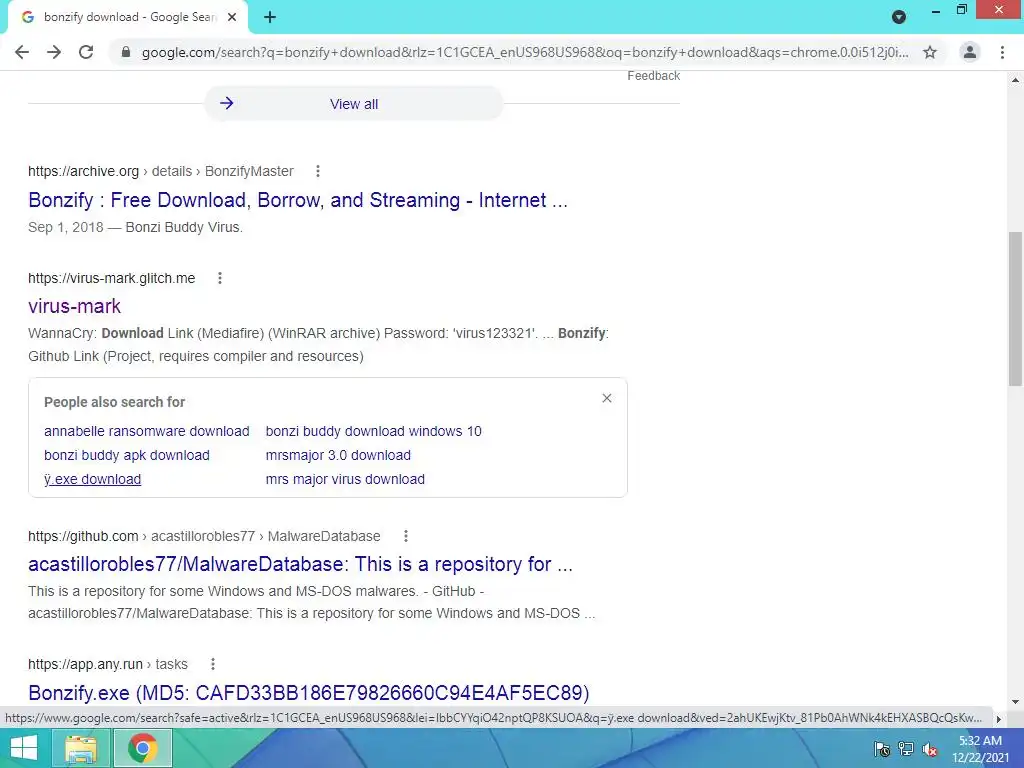Open the virus-mark result link
The width and height of the screenshot is (1024, 768).
tap(74, 306)
